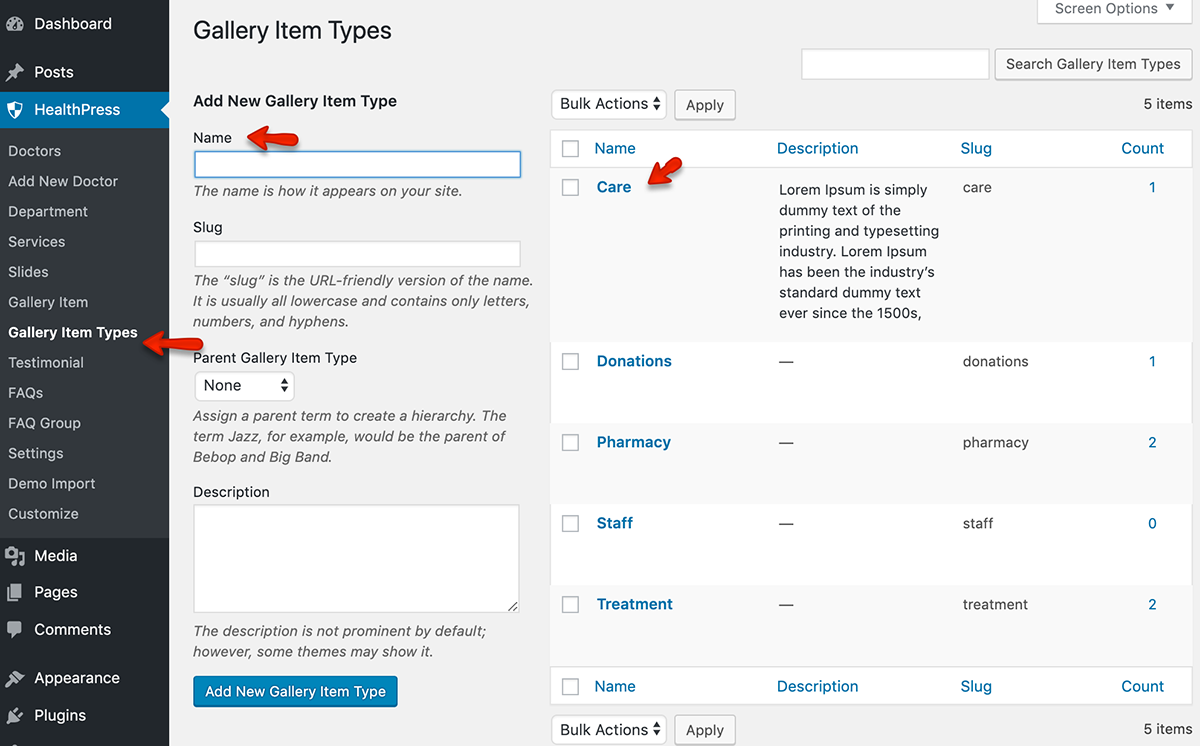Open Parent Gallery Item Type dropdown

[244, 386]
